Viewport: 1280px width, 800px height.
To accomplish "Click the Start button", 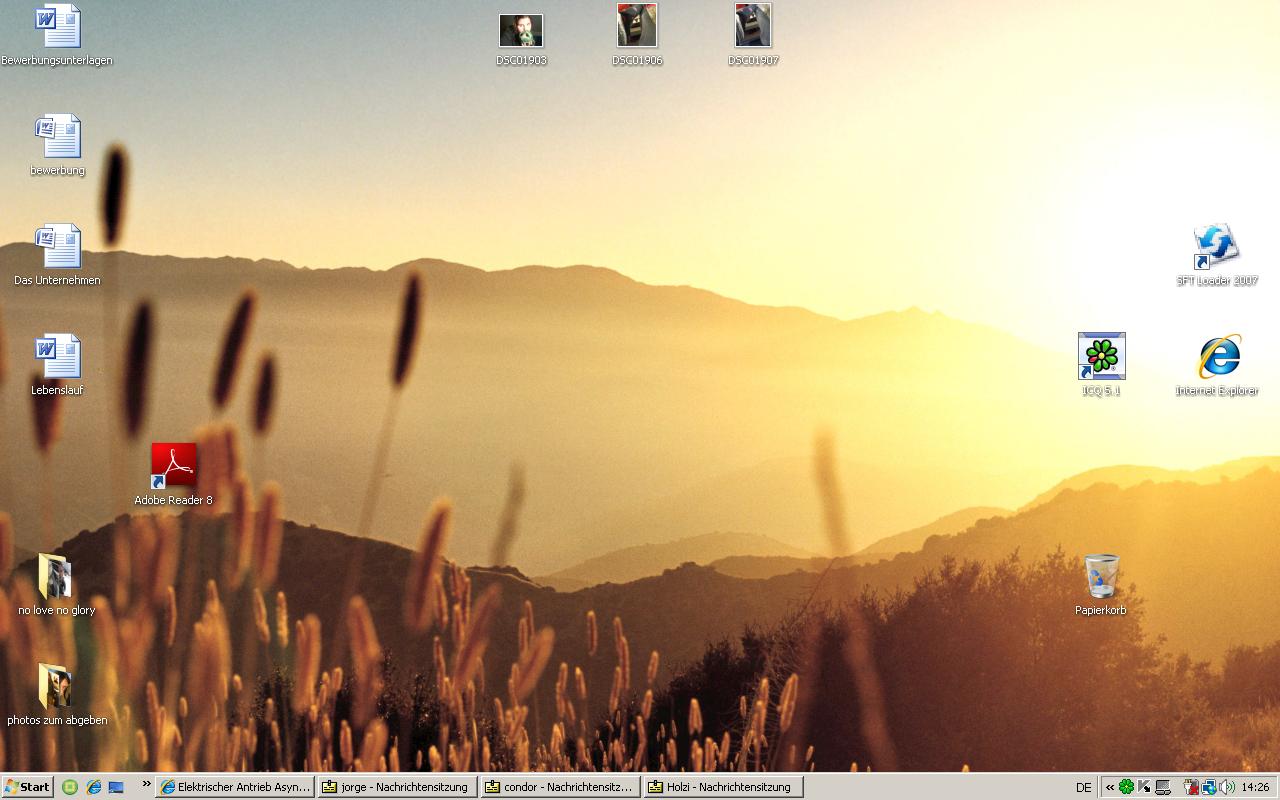I will click(28, 787).
